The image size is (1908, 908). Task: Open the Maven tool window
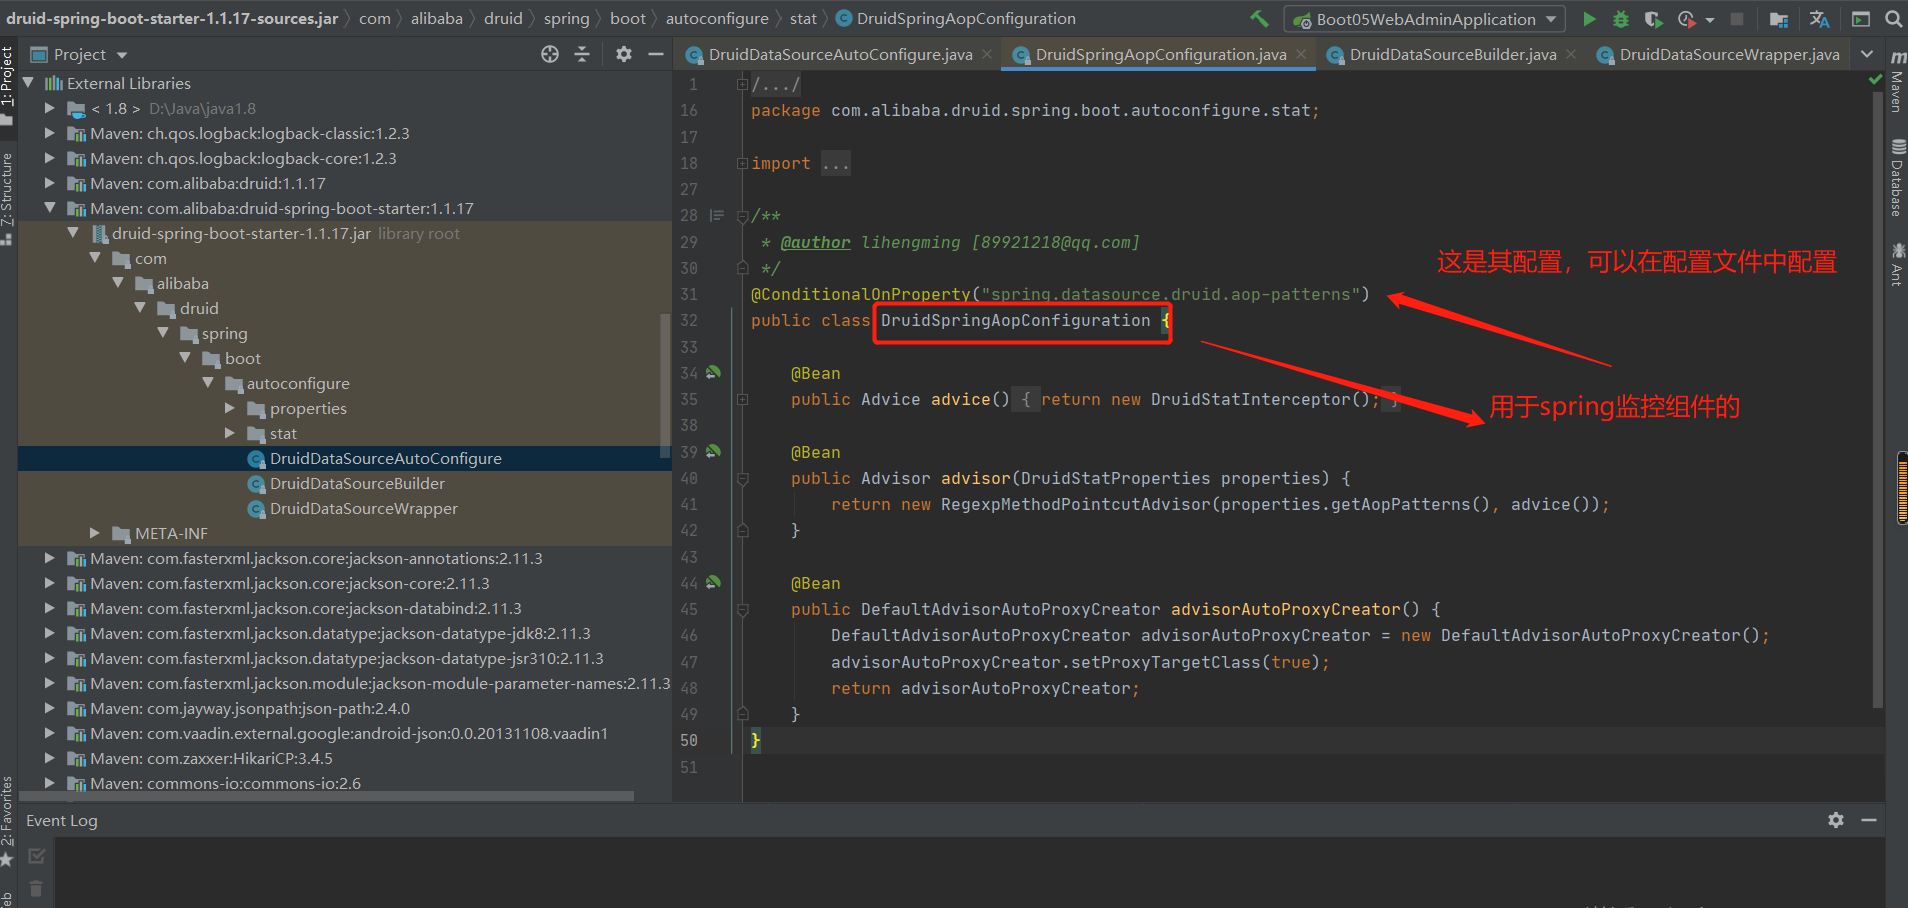[1897, 82]
